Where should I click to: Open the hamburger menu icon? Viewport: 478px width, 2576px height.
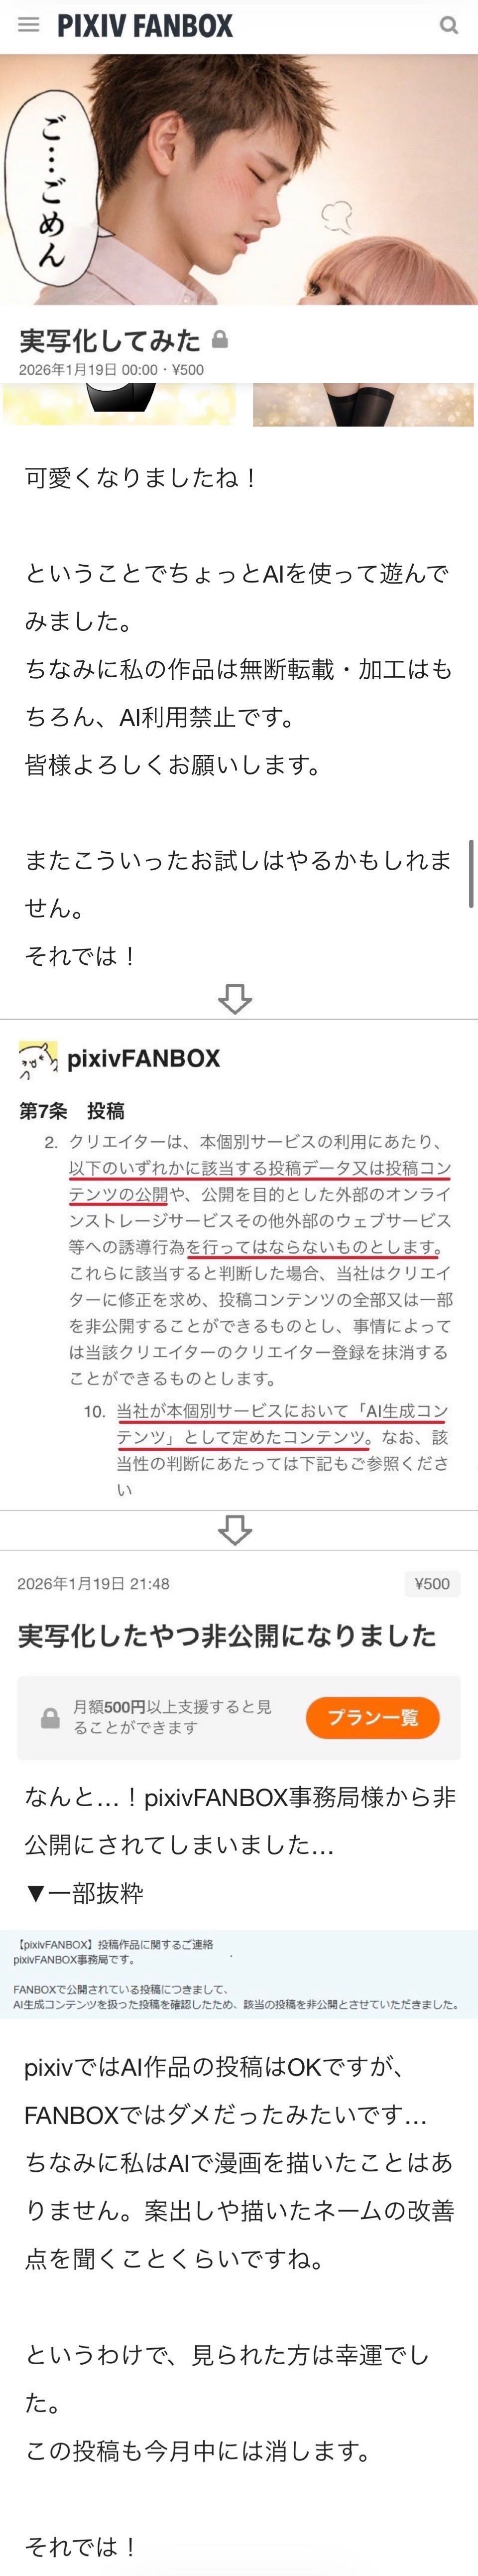(28, 25)
